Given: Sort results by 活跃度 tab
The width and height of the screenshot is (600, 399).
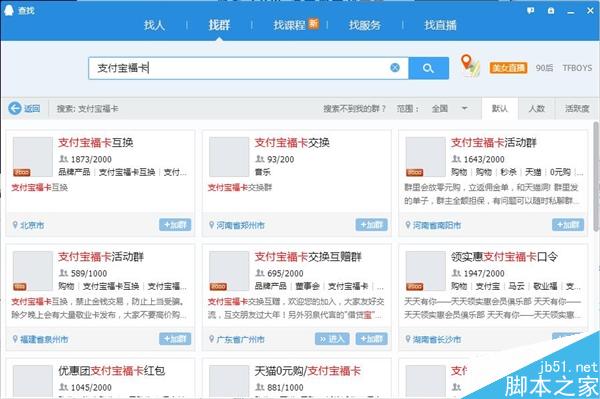Looking at the screenshot, I should point(577,109).
